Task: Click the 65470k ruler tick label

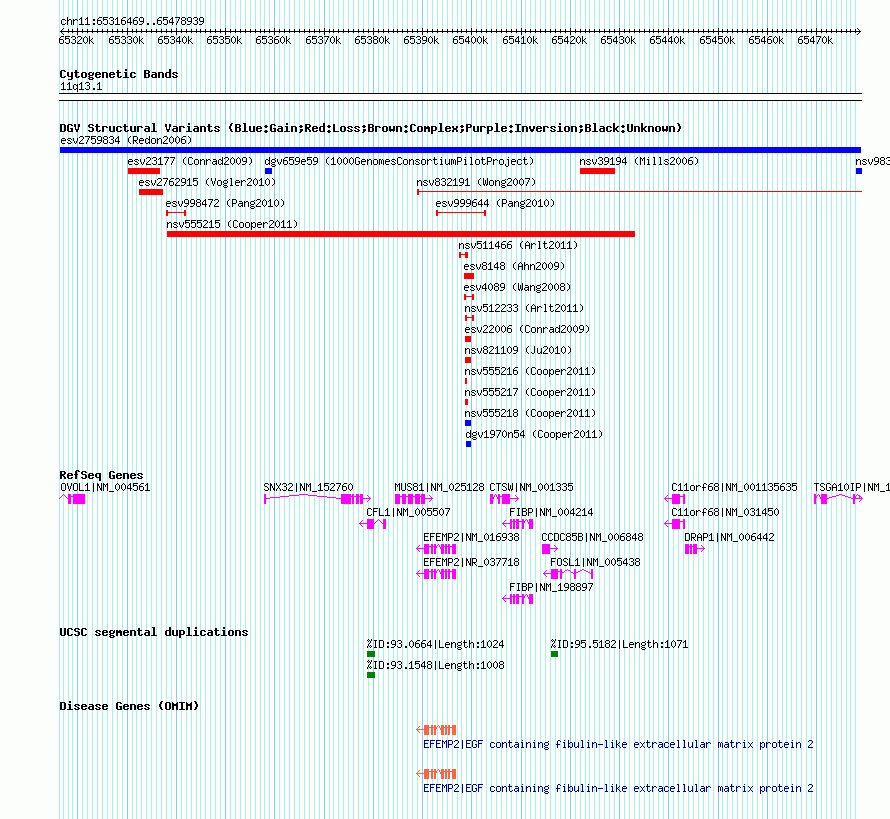Action: click(x=815, y=40)
